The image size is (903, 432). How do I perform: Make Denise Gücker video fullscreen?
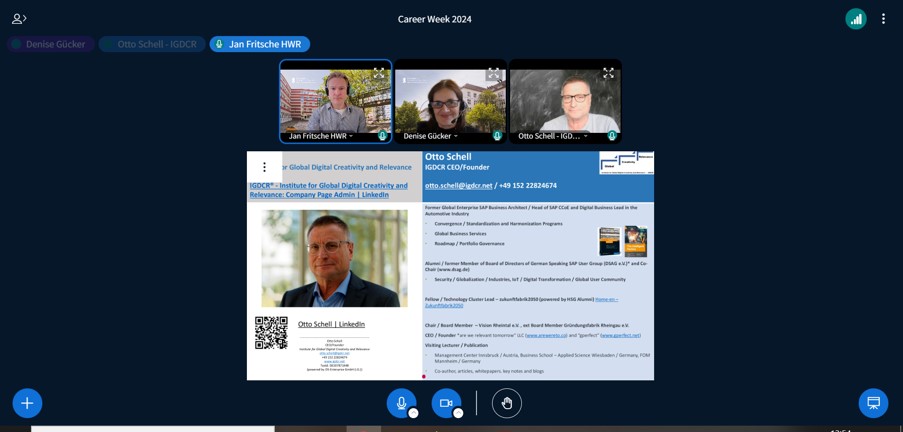coord(494,73)
